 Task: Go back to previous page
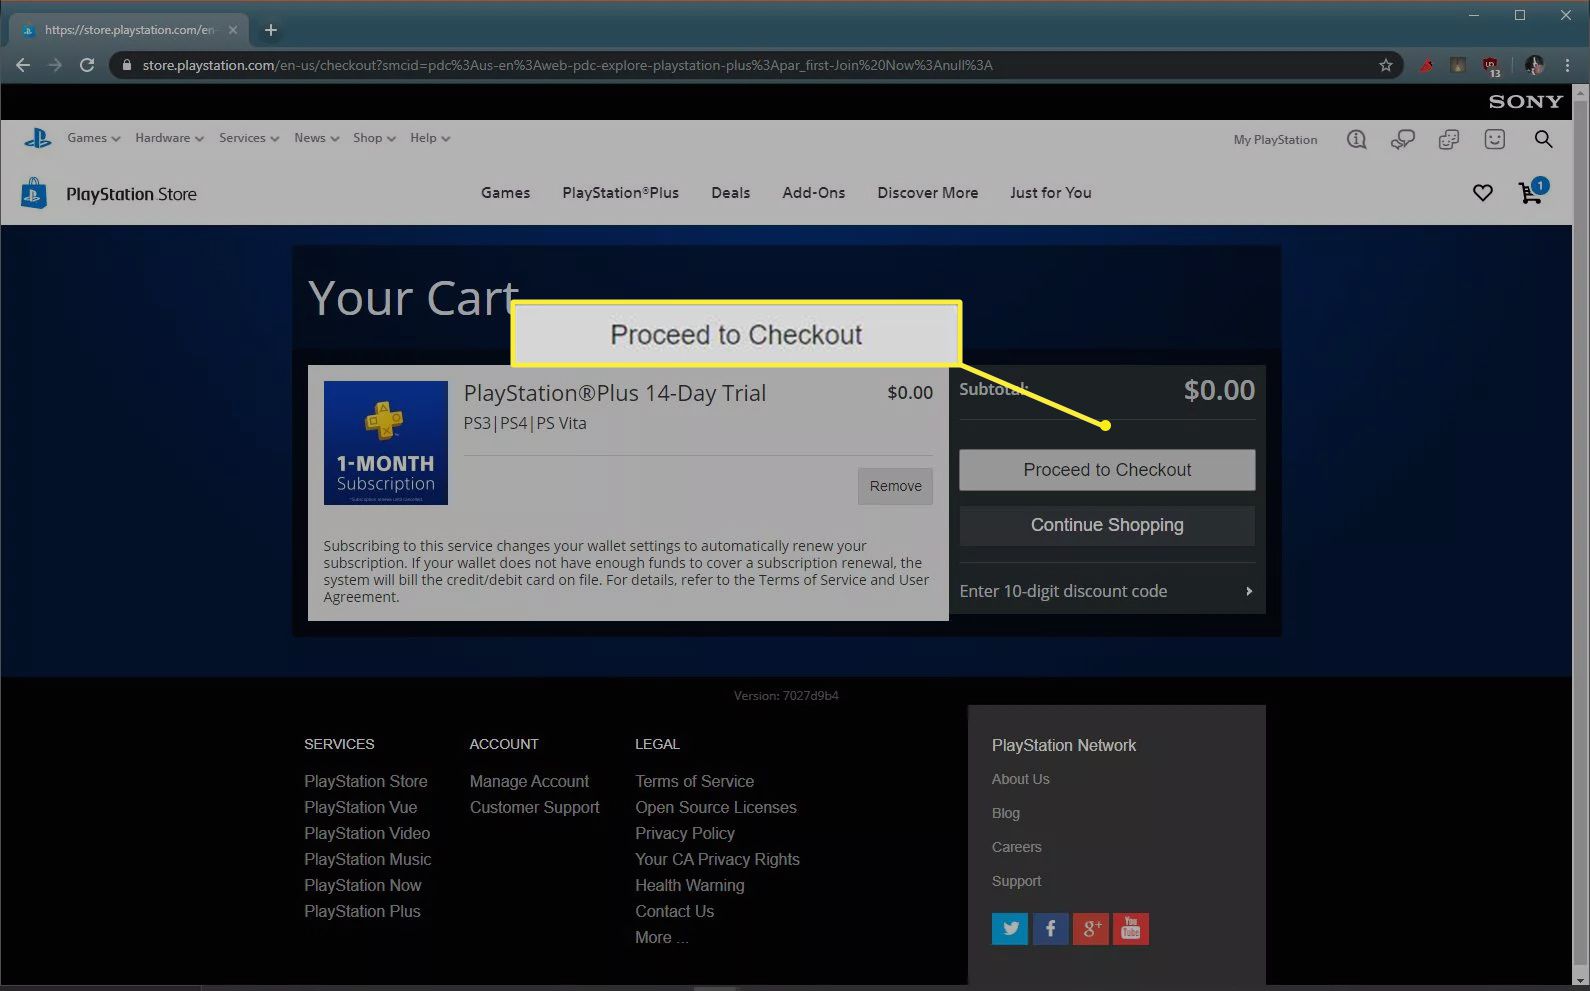(x=23, y=65)
